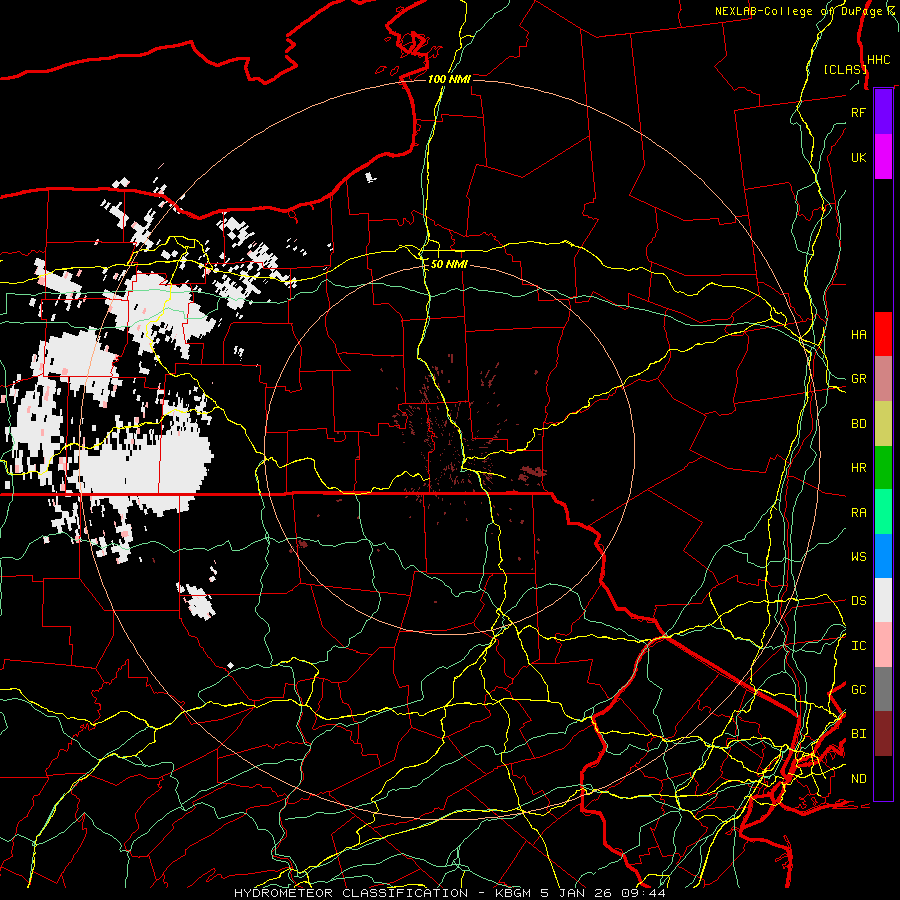Click the 'IC' legend label

tap(858, 646)
